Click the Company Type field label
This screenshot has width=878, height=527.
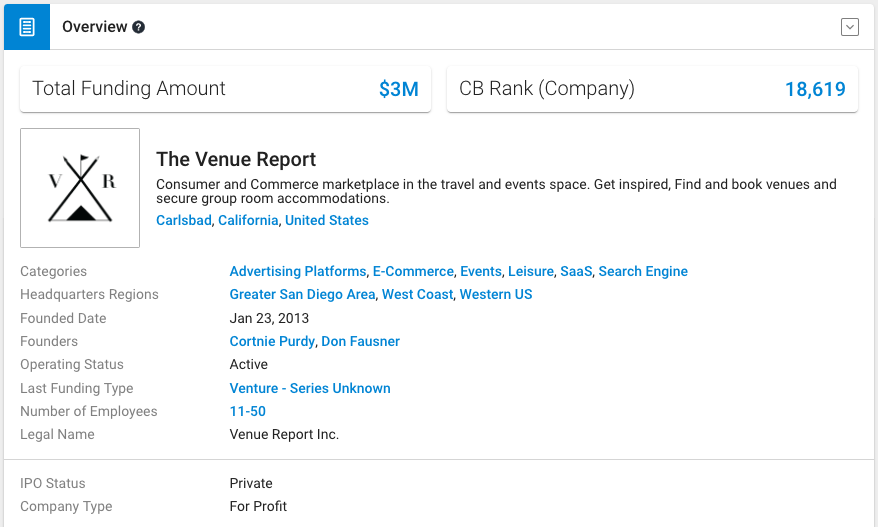[x=66, y=506]
